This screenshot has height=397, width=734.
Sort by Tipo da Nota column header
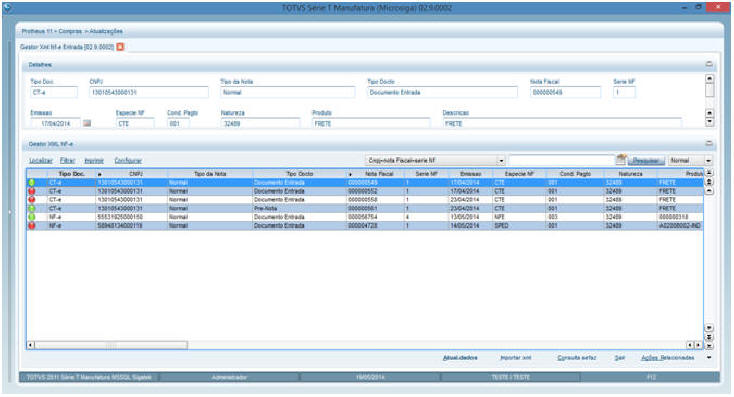pyautogui.click(x=210, y=174)
